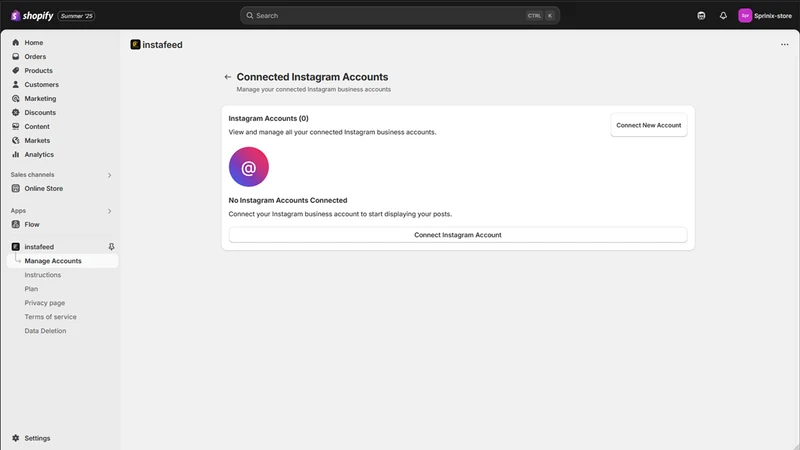This screenshot has width=800, height=450.
Task: Click the Settings gear icon
Action: pos(16,438)
